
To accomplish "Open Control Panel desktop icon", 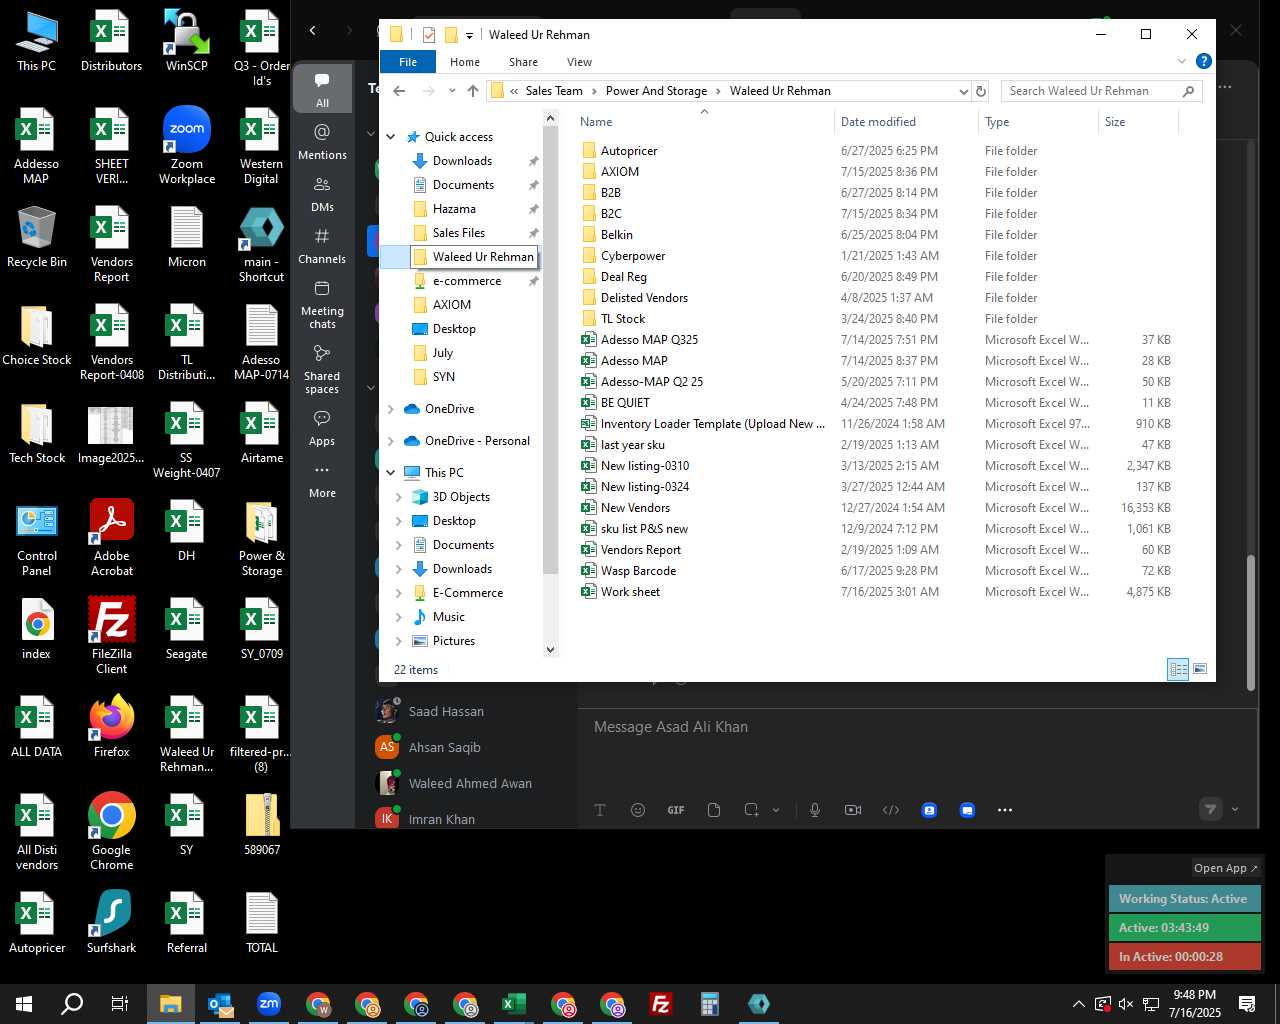I will tap(37, 537).
